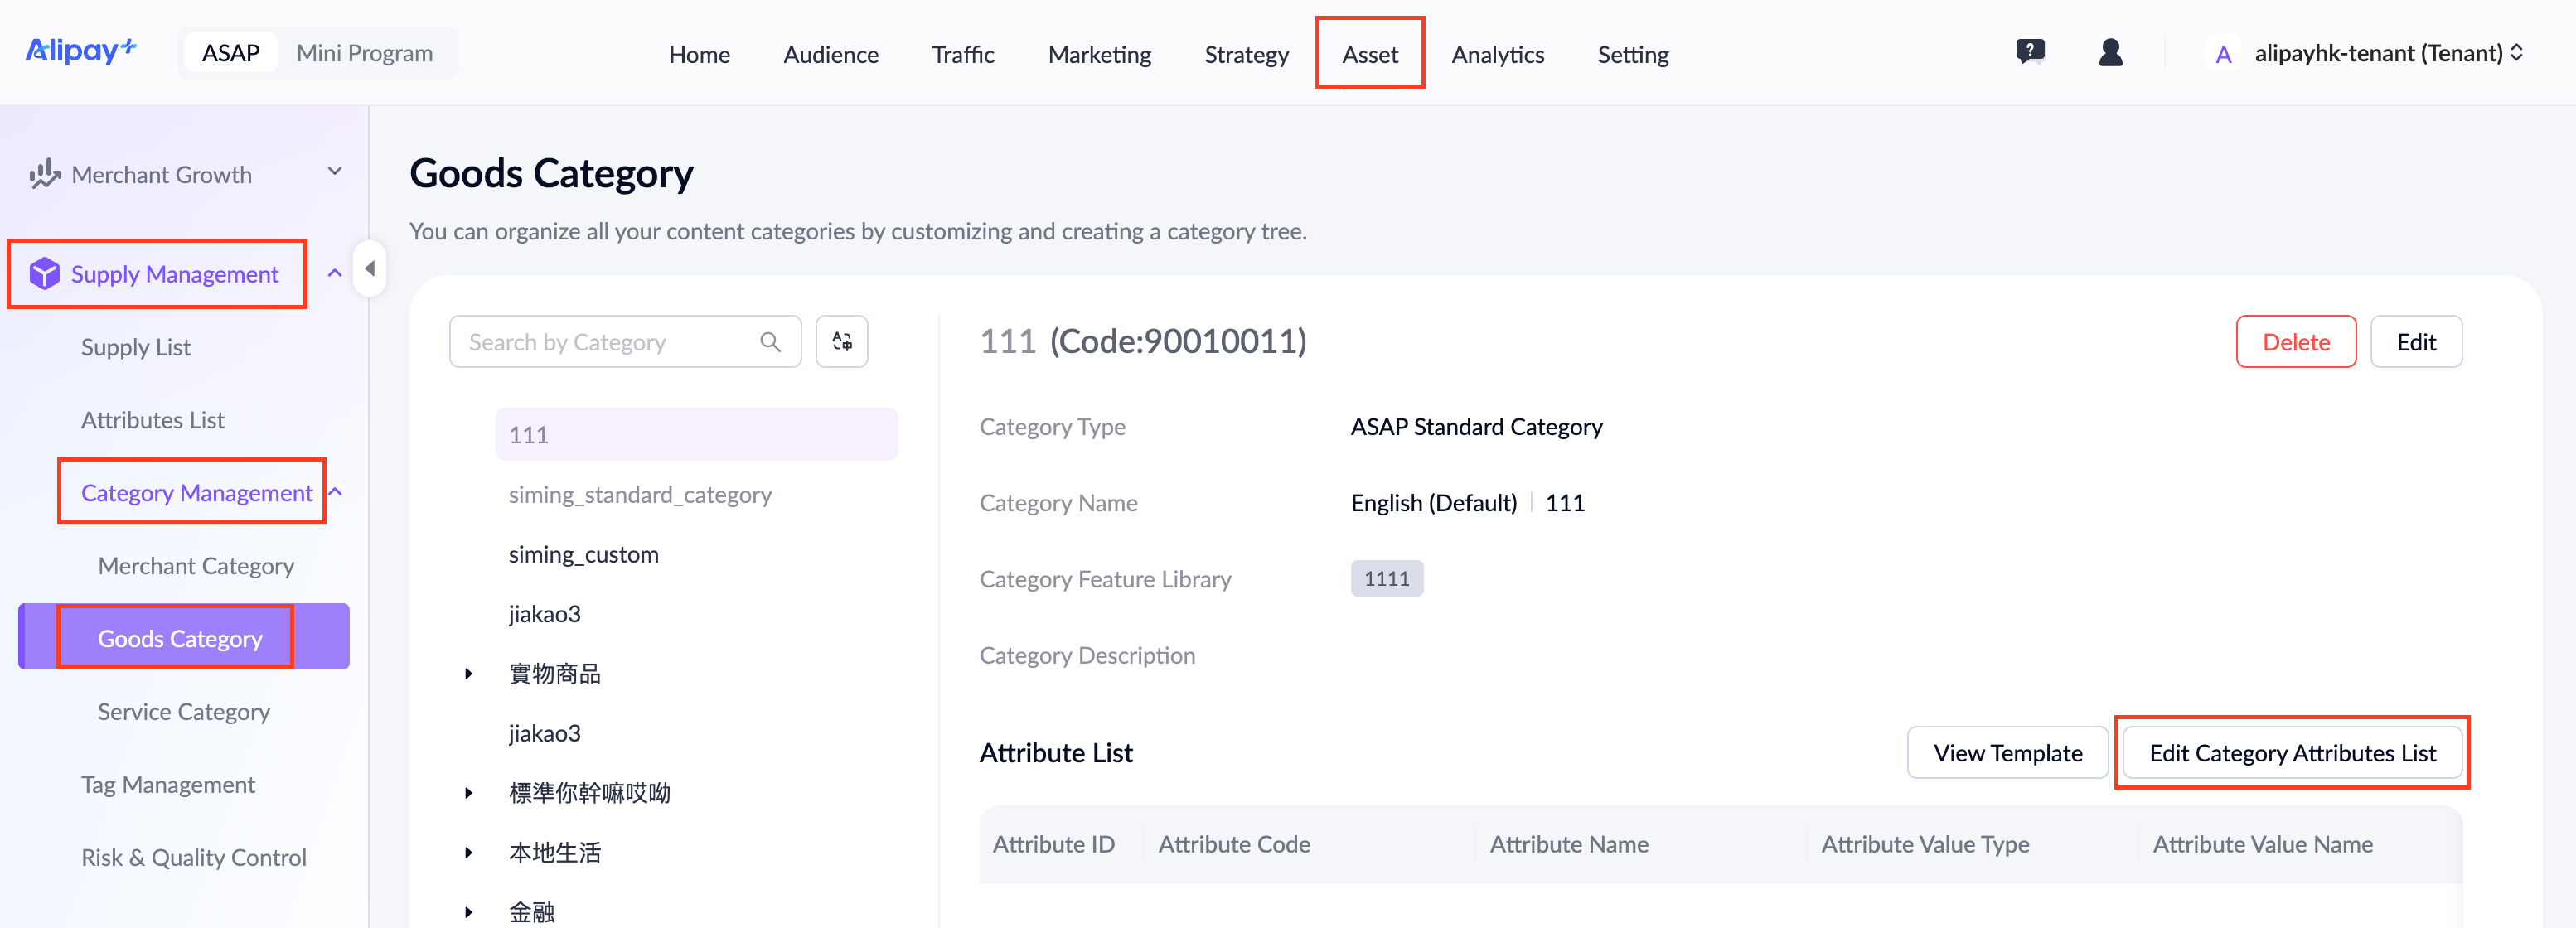This screenshot has width=2576, height=928.
Task: Open the Analytics top menu
Action: 1497,54
